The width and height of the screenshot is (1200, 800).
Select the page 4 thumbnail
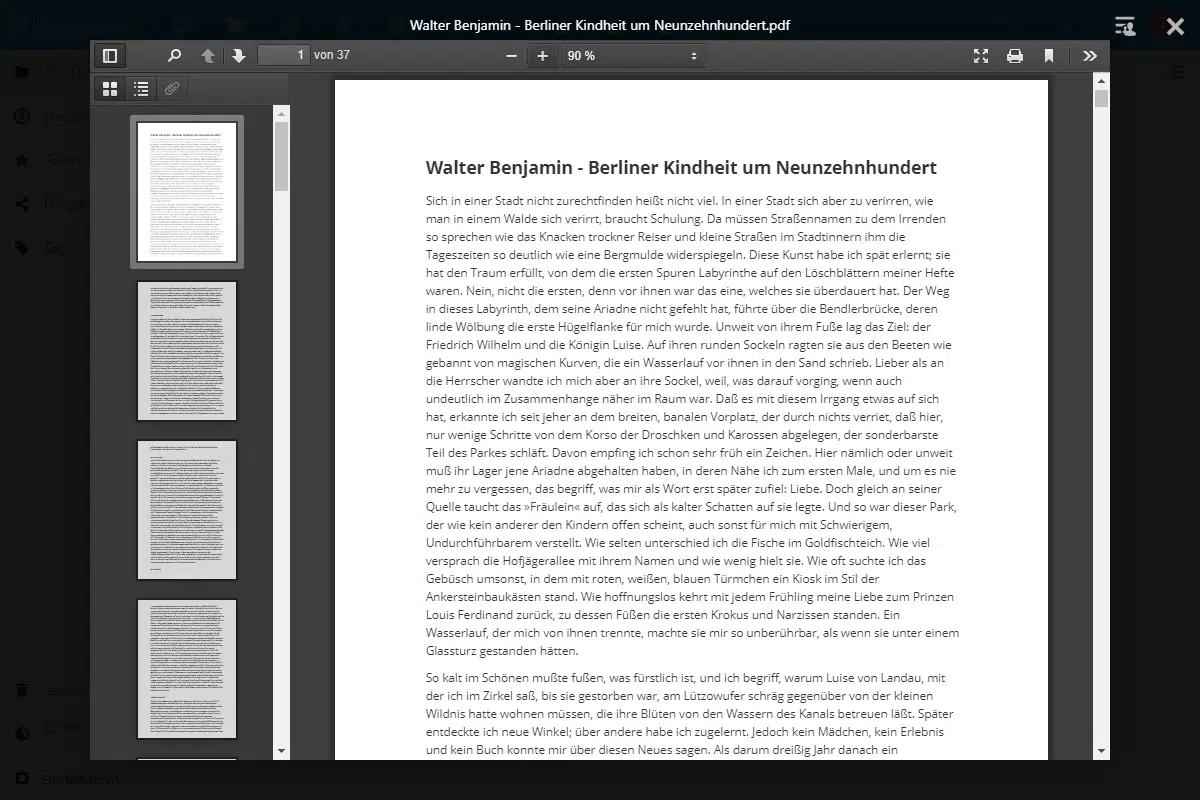coord(187,669)
